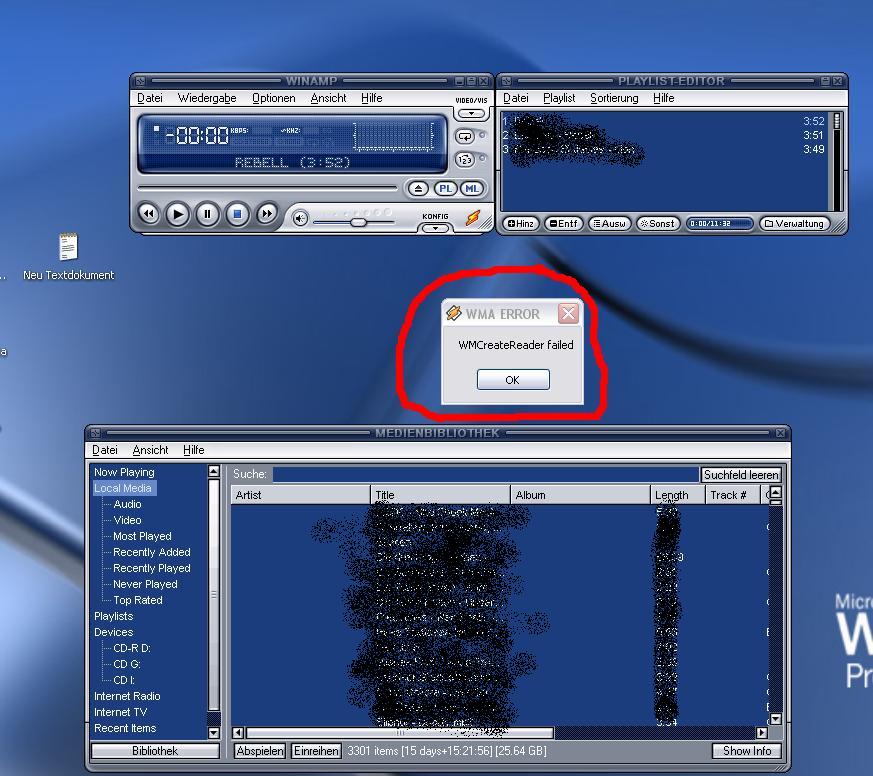Screen dimensions: 873x776
Task: Skip to next track in Winamp
Action: pyautogui.click(x=267, y=214)
